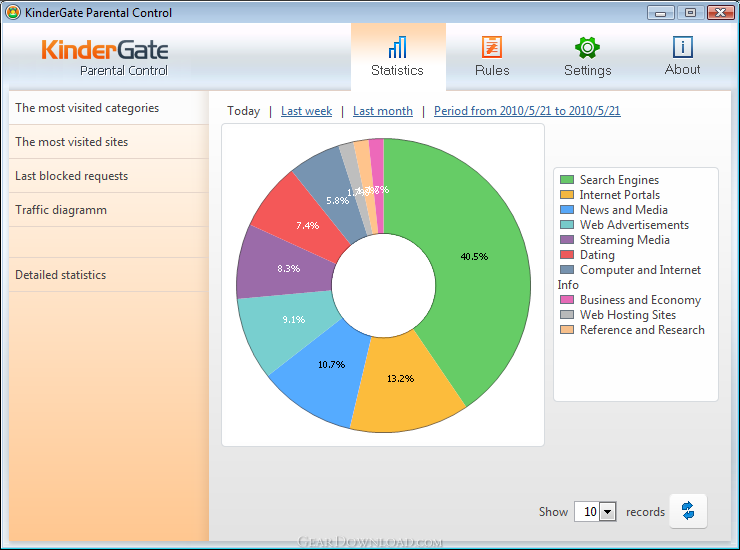Click the Internet Portals legend label
Image resolution: width=740 pixels, height=550 pixels.
coord(620,195)
